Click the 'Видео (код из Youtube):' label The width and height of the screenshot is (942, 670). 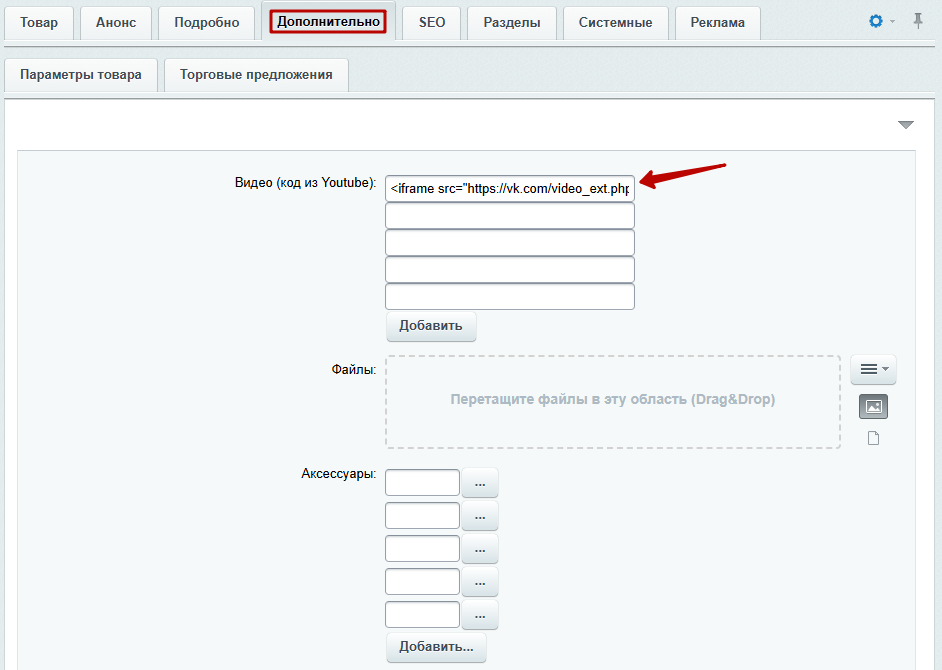(305, 183)
